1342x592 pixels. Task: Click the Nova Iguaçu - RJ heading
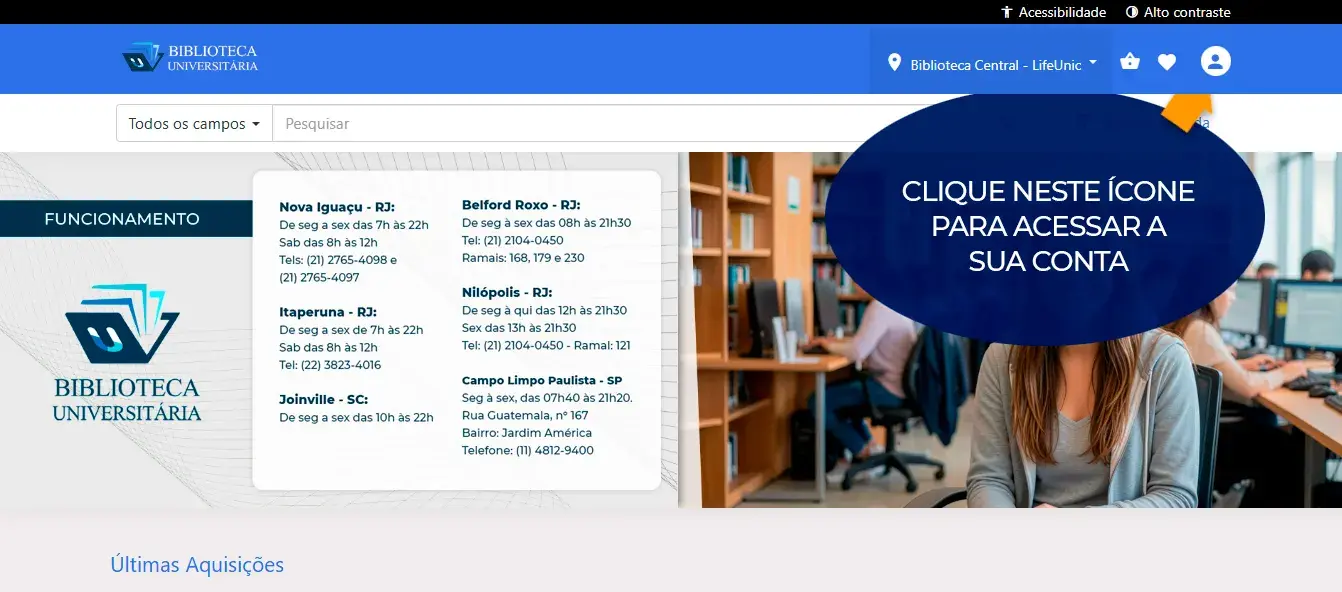pyautogui.click(x=337, y=207)
